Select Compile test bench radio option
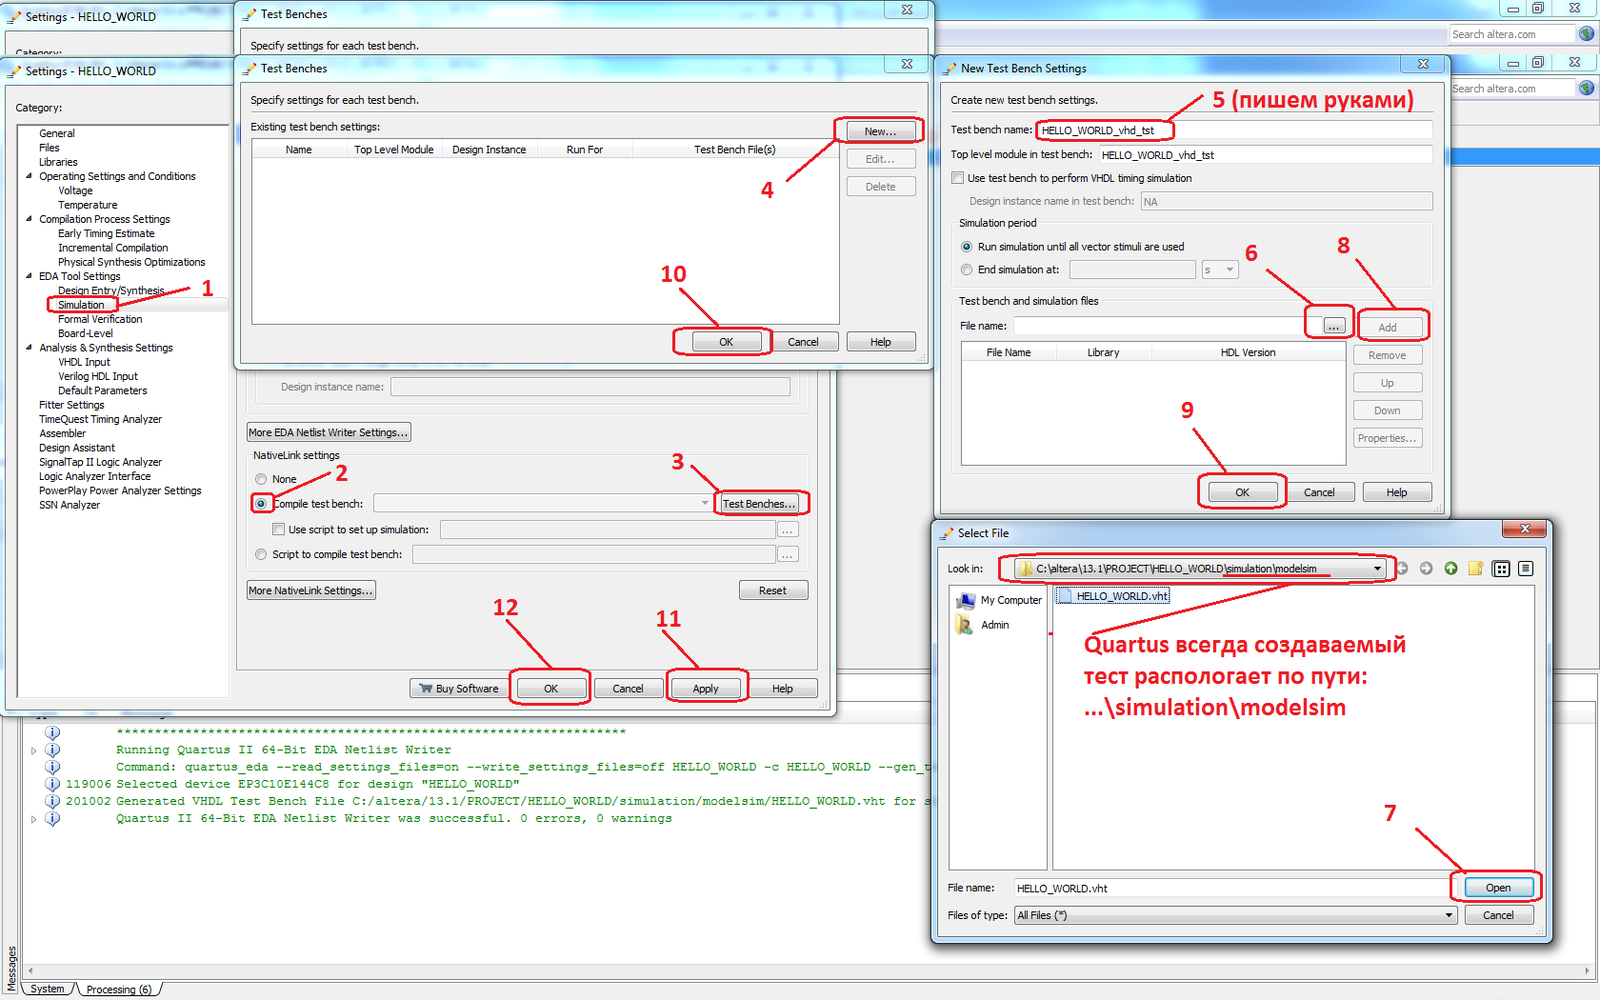Viewport: 1600px width, 1000px height. click(x=261, y=504)
